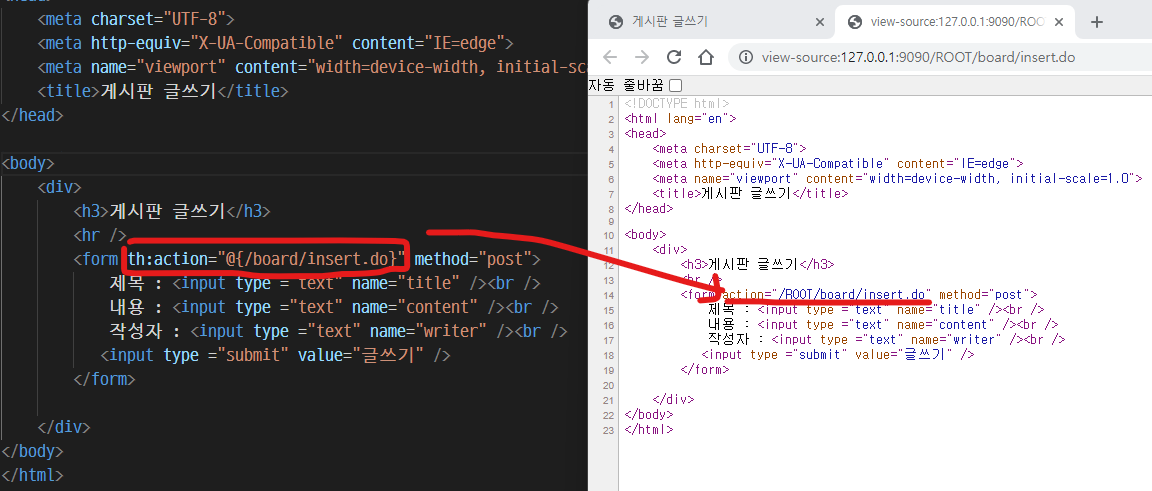
Task: Click the globe favicon on 게시판 글쓰기 tab
Action: (x=616, y=22)
